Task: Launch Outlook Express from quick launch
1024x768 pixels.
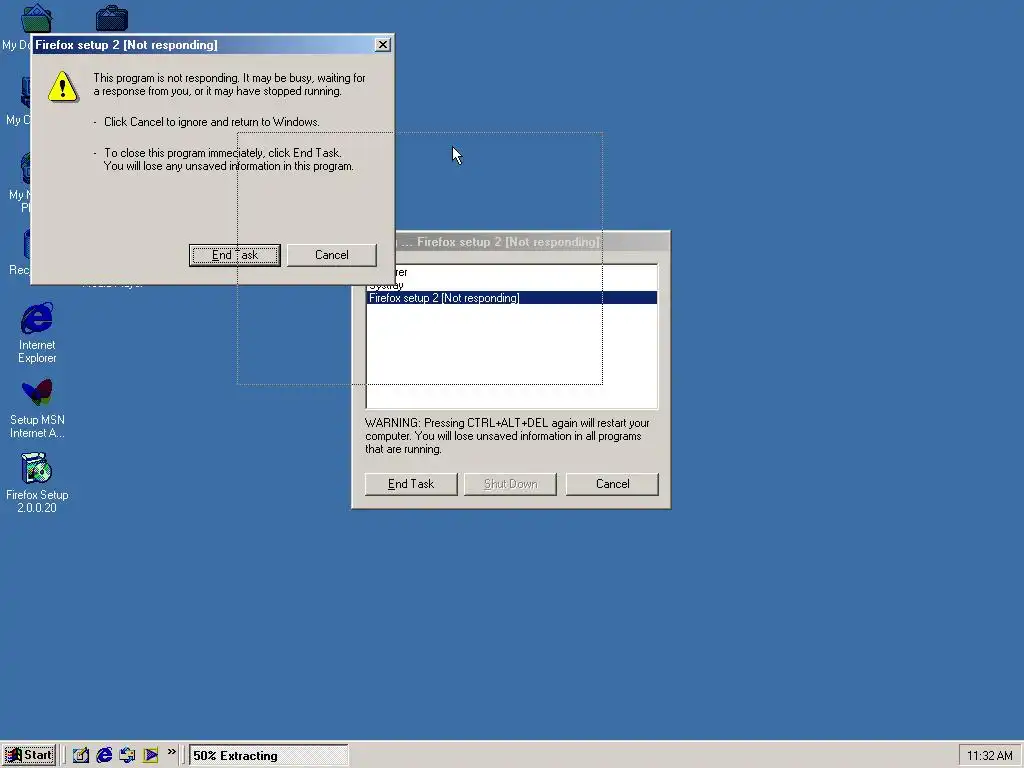Action: pos(127,755)
